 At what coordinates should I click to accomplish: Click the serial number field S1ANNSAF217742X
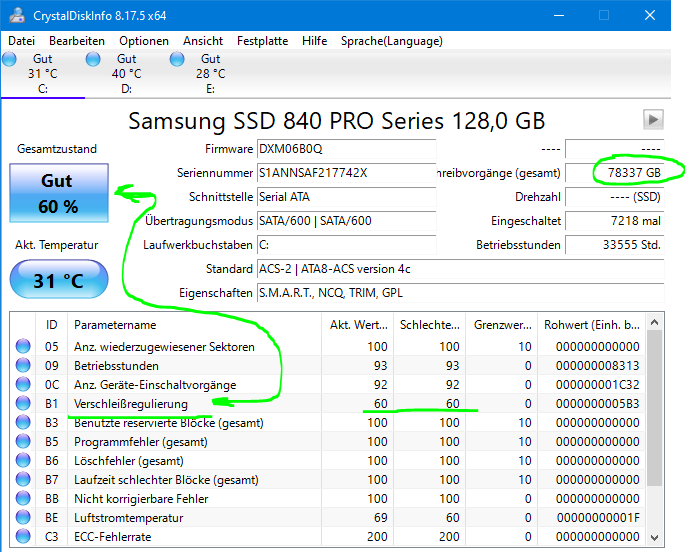(x=346, y=173)
